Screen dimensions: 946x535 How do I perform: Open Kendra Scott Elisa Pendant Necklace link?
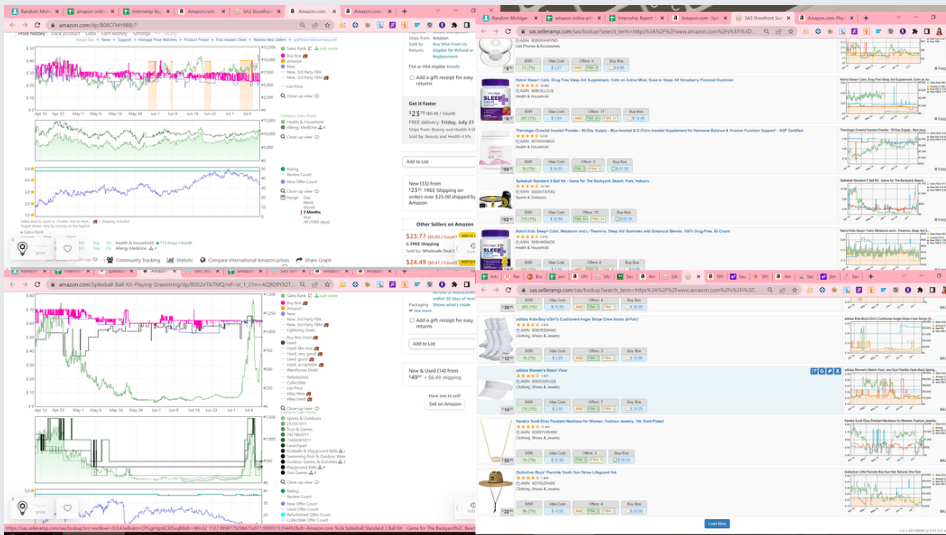coord(589,422)
